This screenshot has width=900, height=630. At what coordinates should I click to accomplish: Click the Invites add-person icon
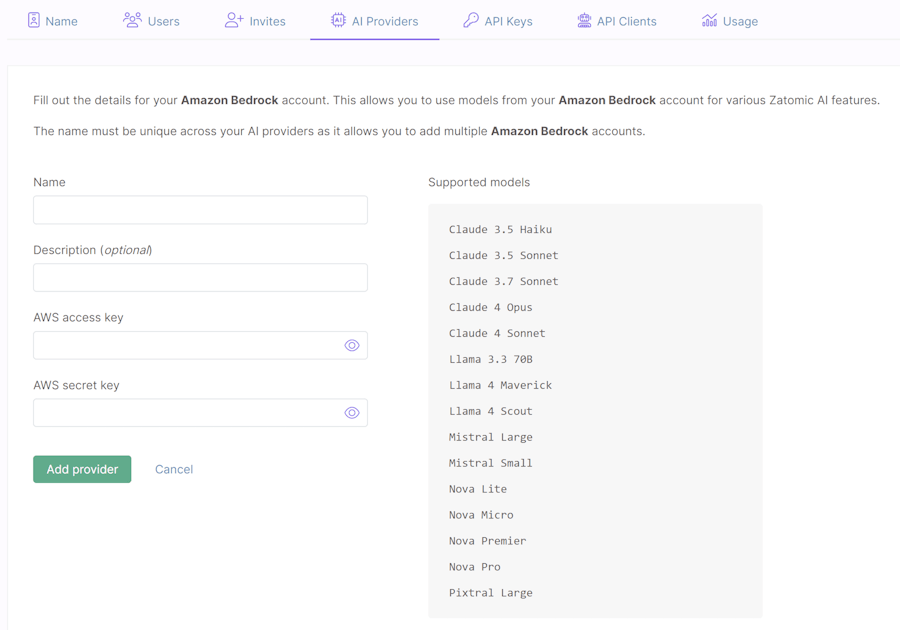[x=234, y=20]
